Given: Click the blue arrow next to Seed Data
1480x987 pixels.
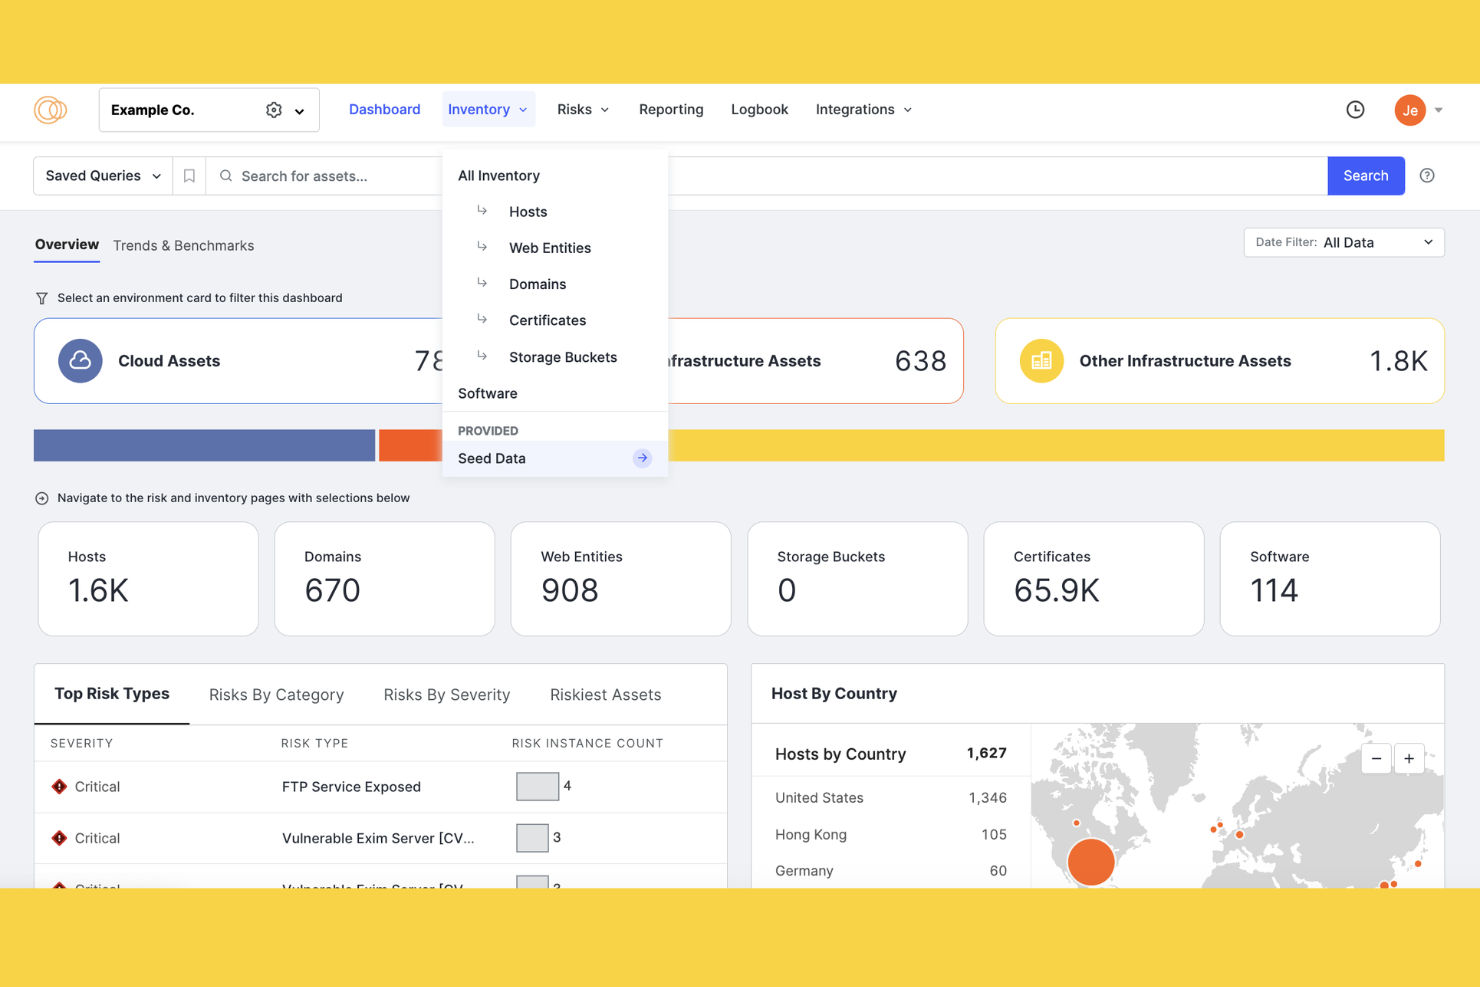Looking at the screenshot, I should (641, 458).
